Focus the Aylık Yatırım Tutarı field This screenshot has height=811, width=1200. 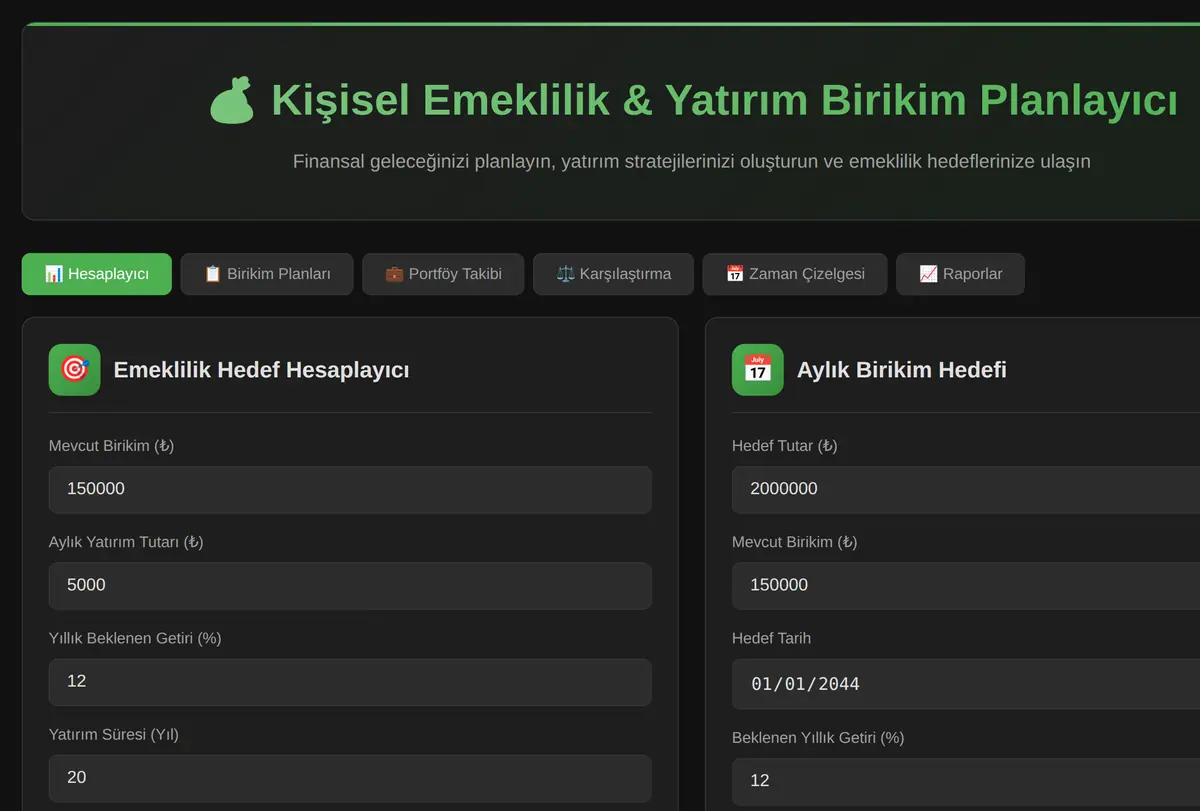[350, 586]
